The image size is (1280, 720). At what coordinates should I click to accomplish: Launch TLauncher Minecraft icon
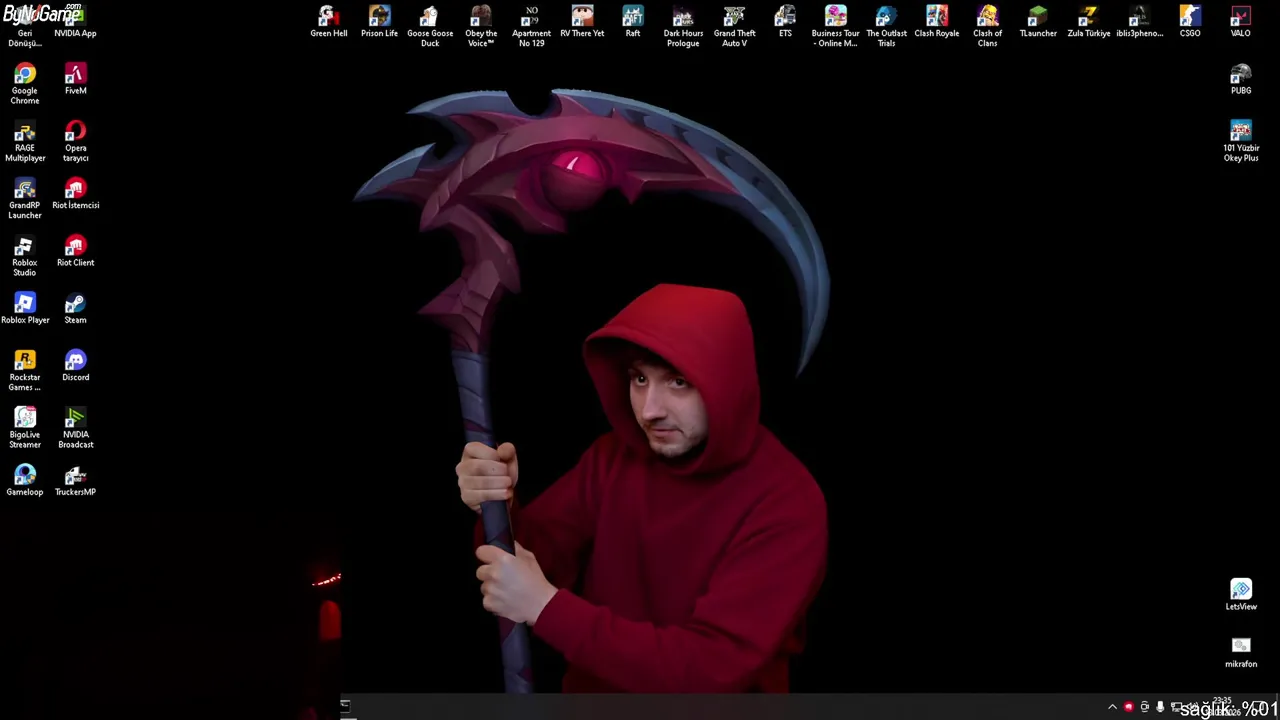(x=1038, y=22)
